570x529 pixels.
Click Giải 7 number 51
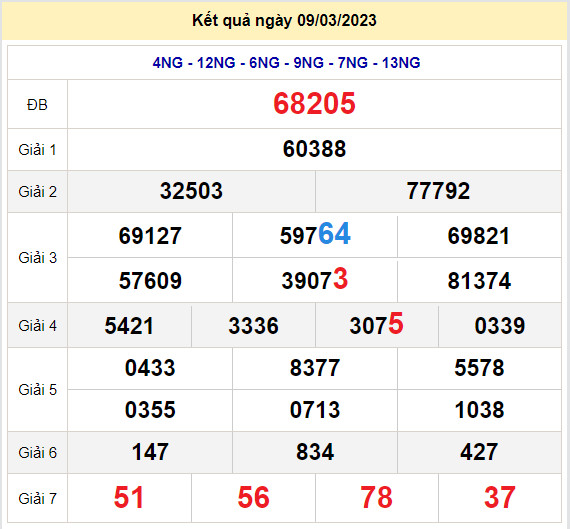coord(129,498)
